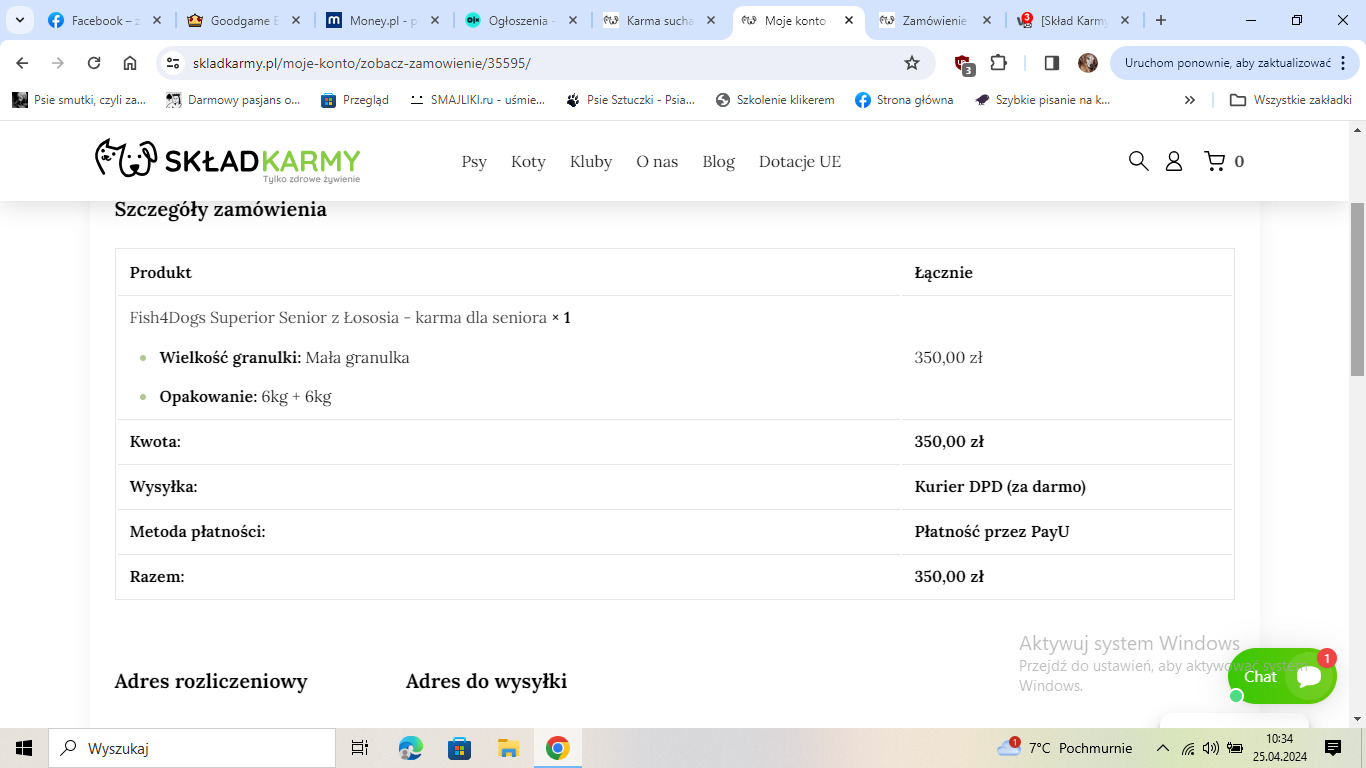The image size is (1366, 768).
Task: Bookmark this page with star icon
Action: [911, 63]
